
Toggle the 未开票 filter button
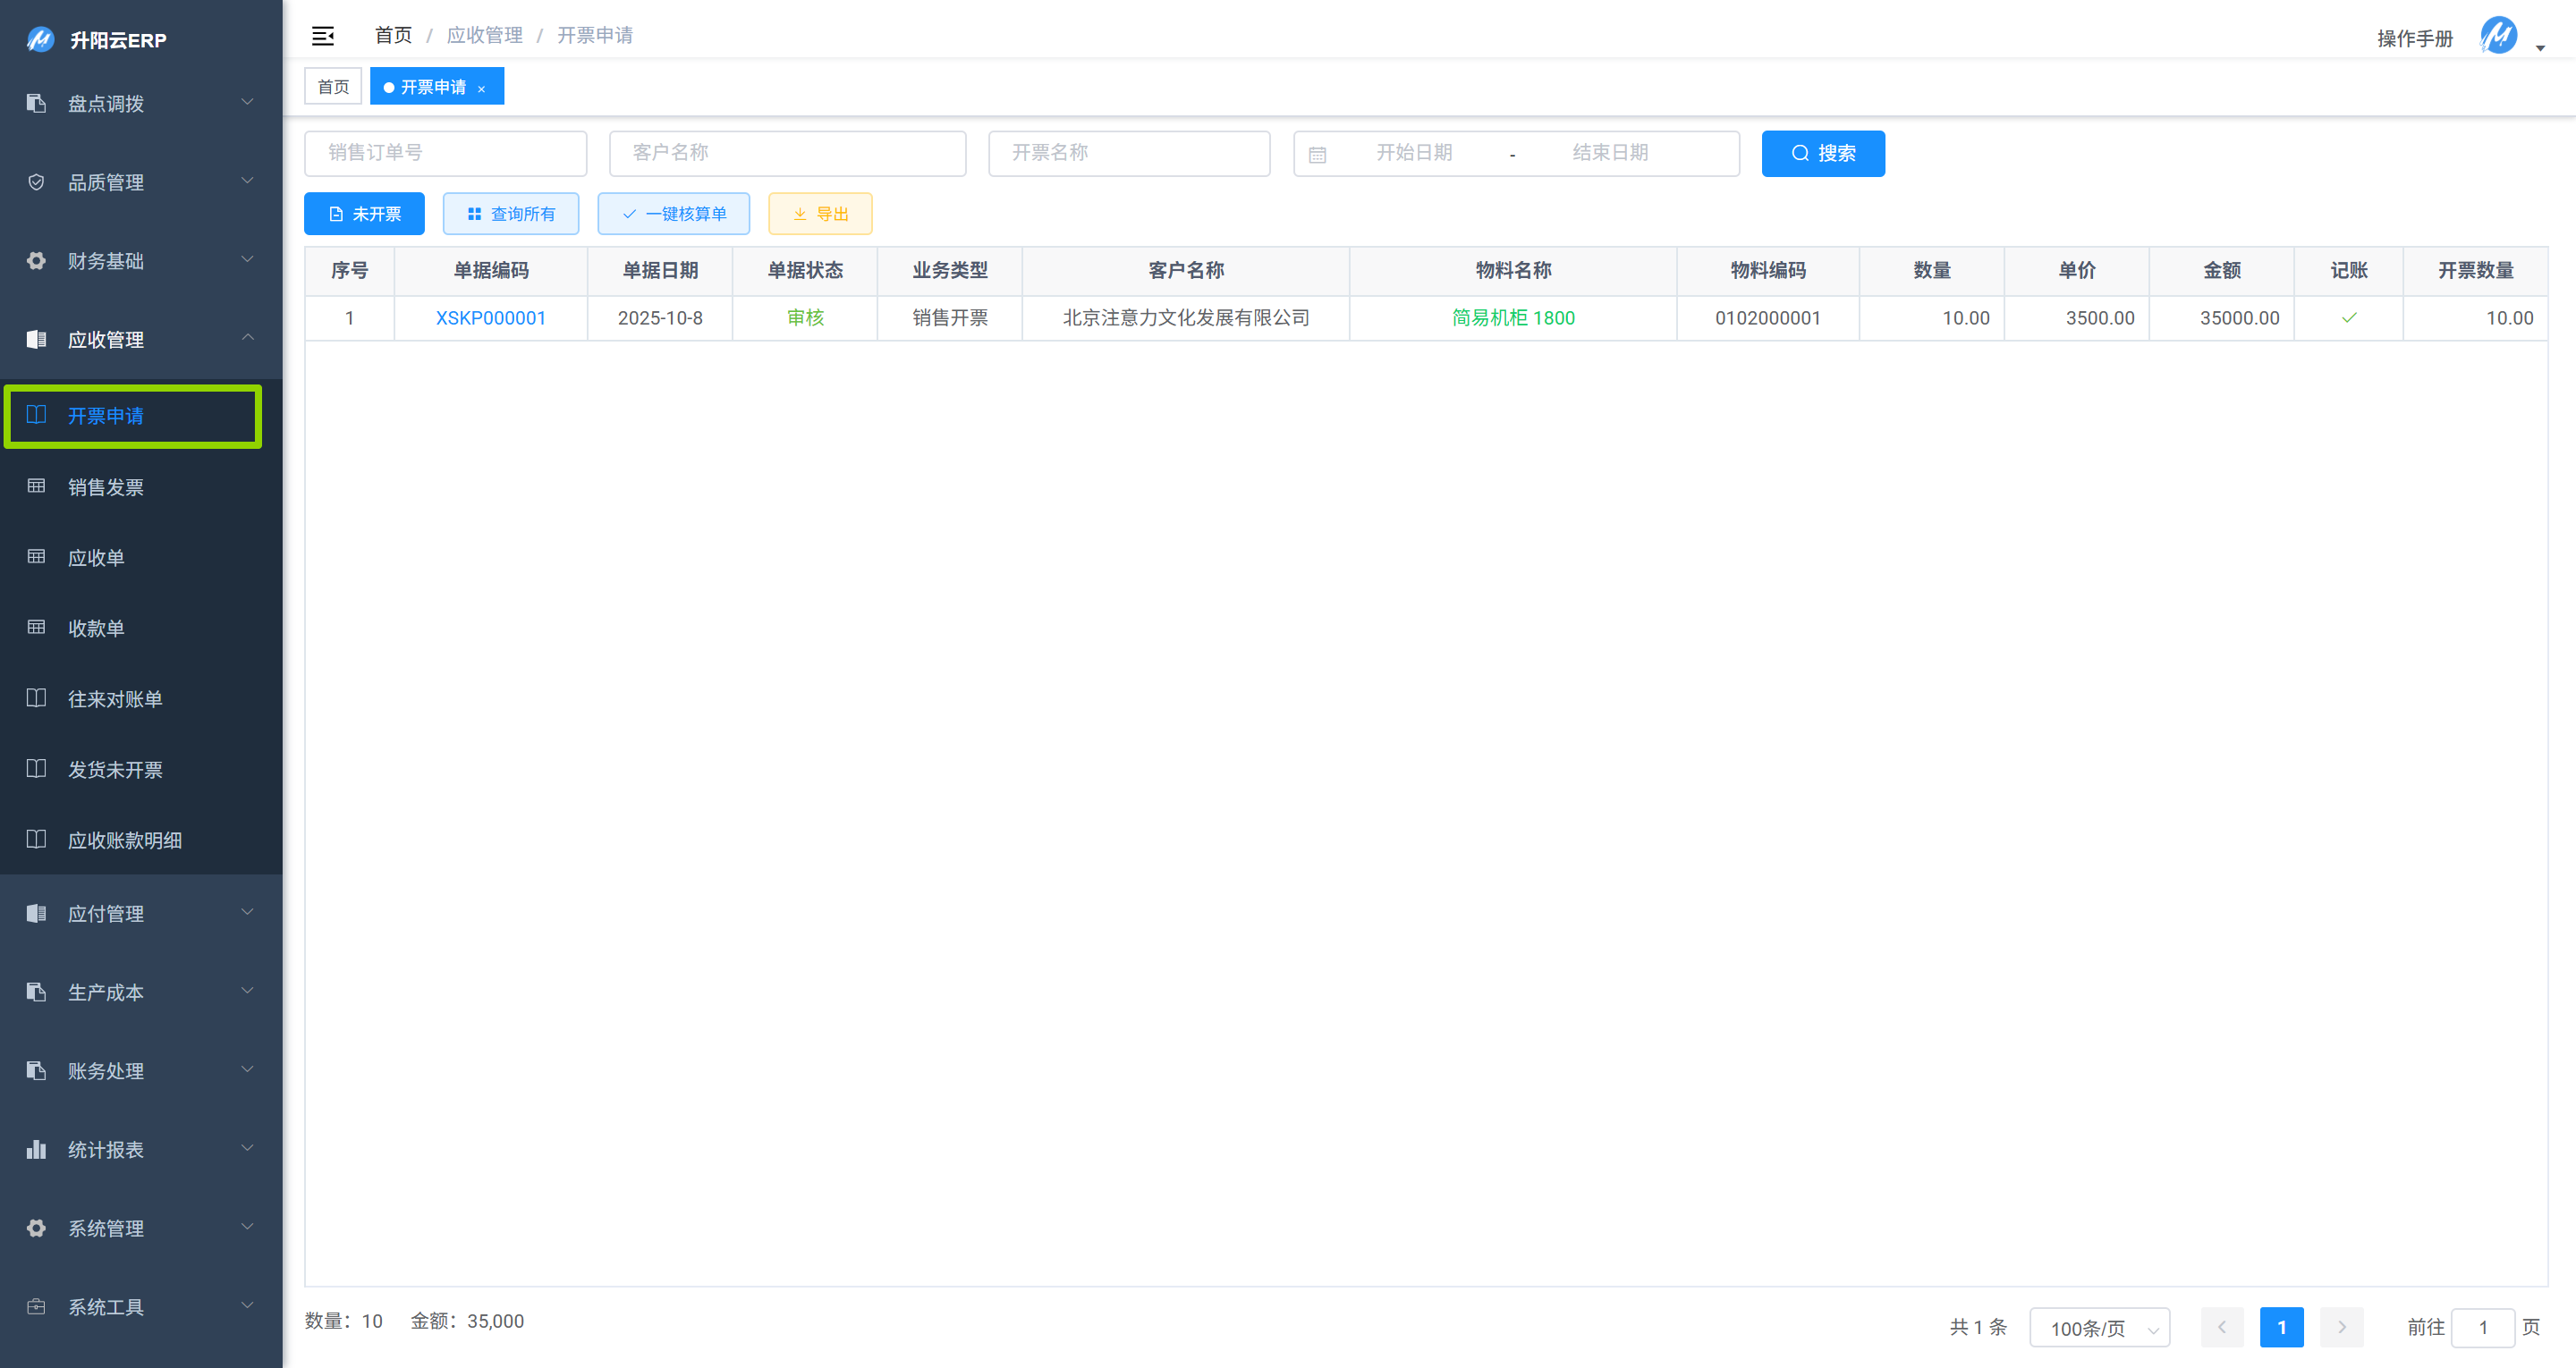point(364,214)
